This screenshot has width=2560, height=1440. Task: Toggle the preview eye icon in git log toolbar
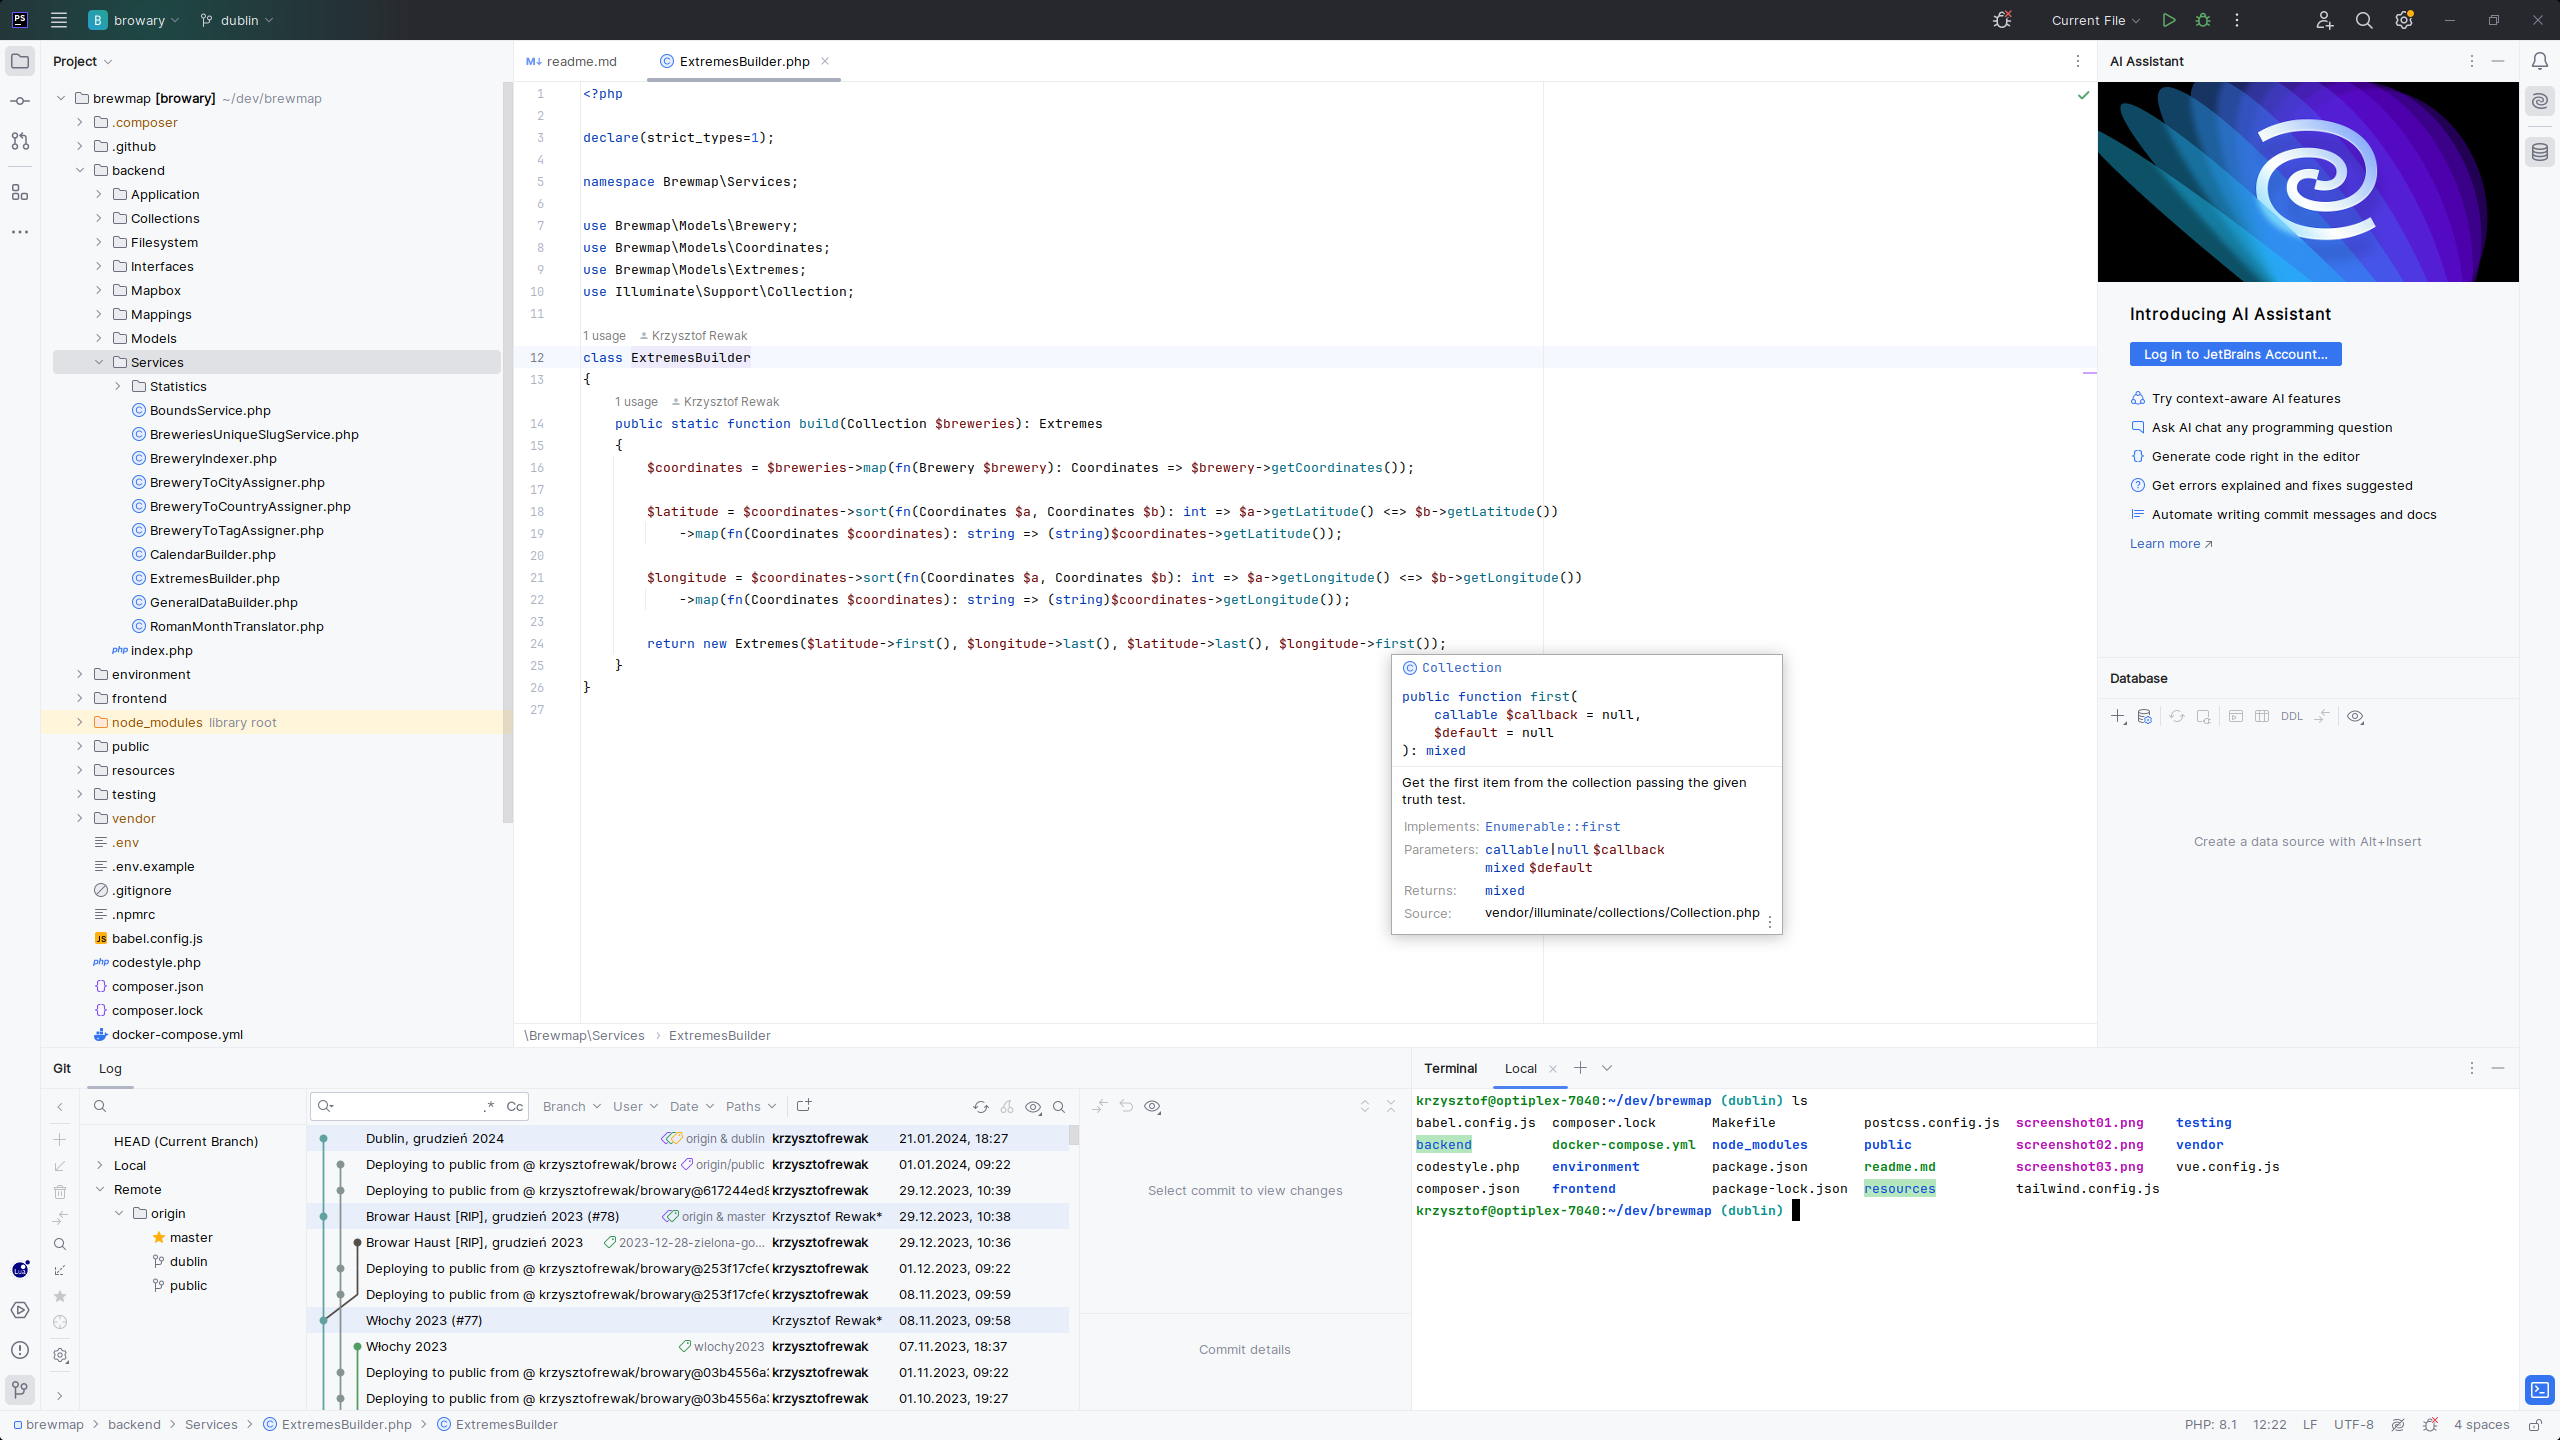(1033, 1107)
